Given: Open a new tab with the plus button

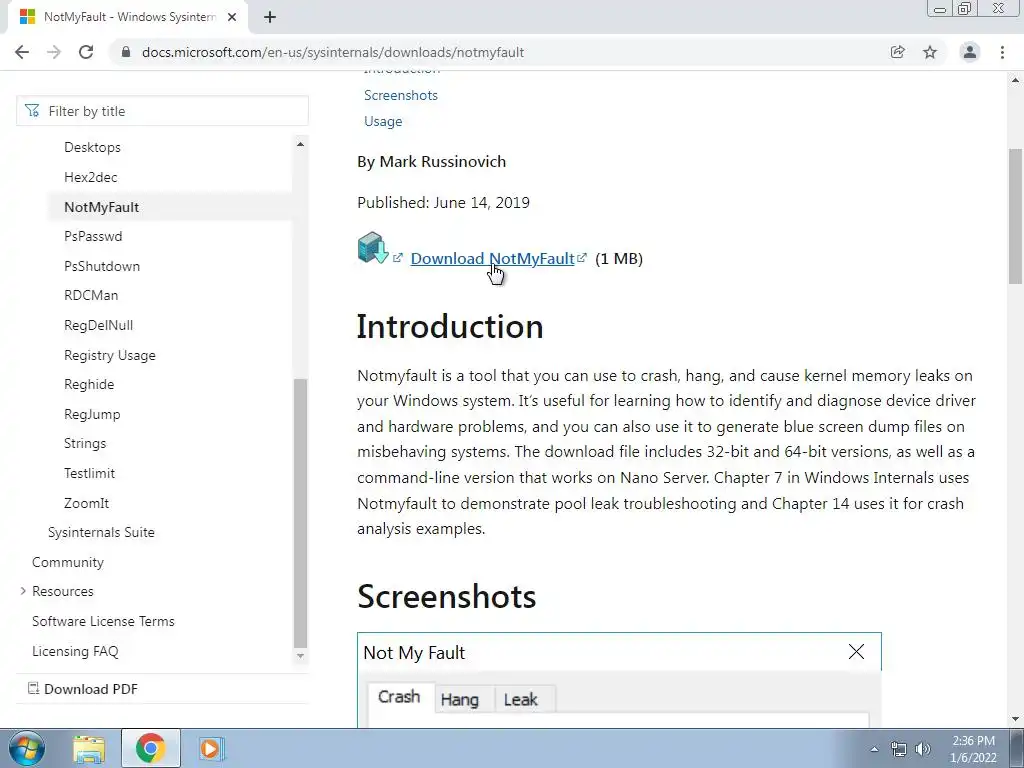Looking at the screenshot, I should (x=270, y=17).
